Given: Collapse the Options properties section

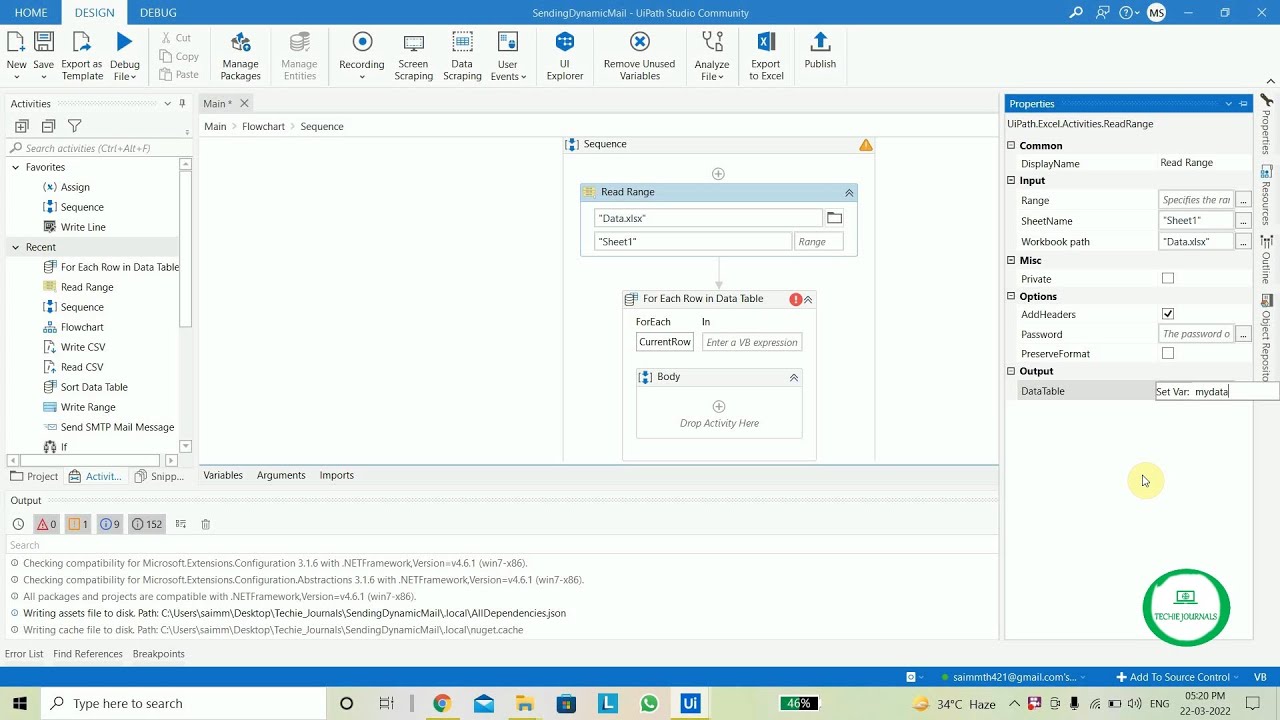Looking at the screenshot, I should [1011, 296].
